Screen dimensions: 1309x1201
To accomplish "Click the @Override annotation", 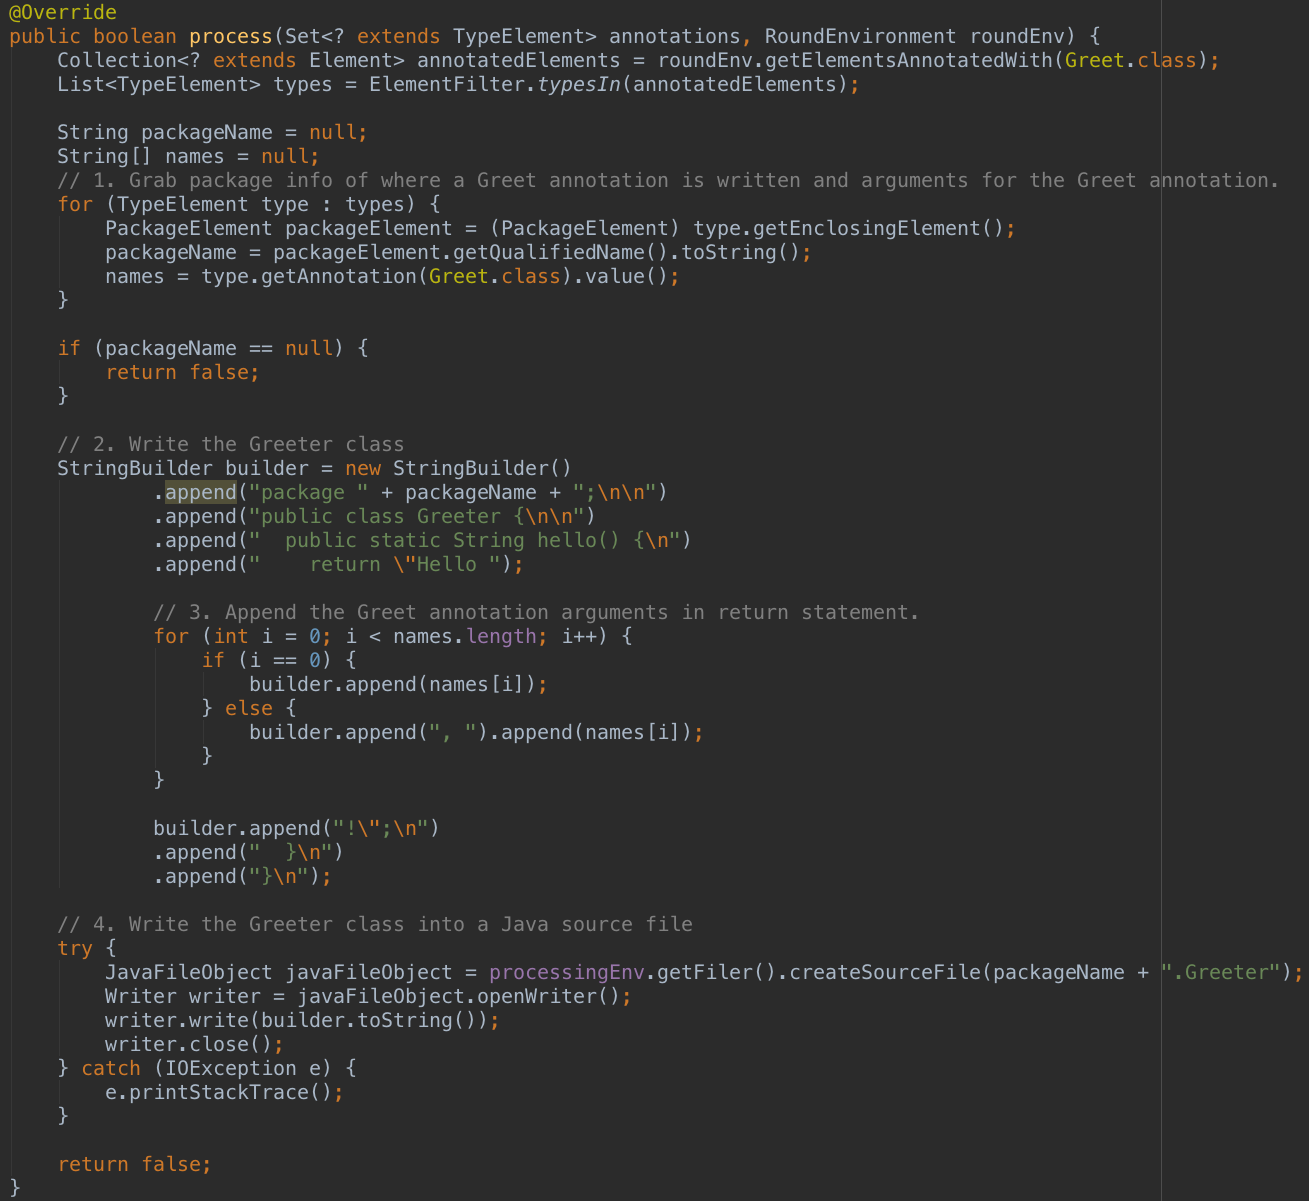I will [63, 13].
